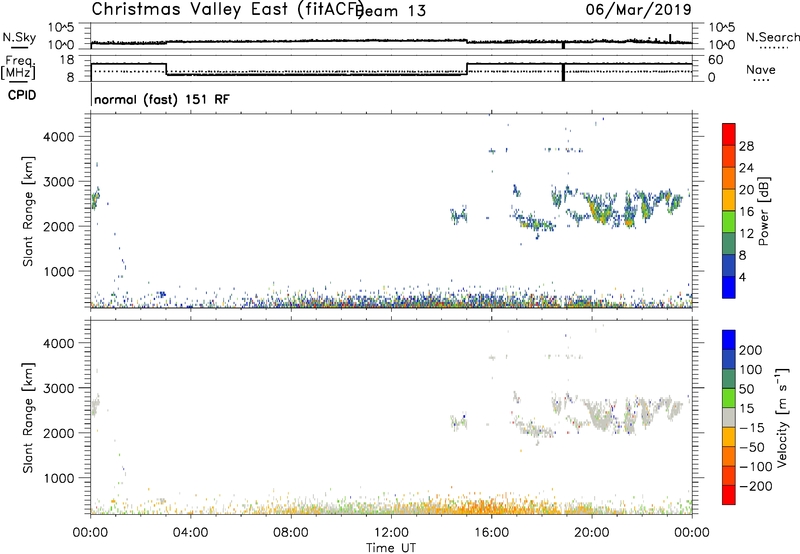Click the red bottom swatch of velocity colorbar

tap(729, 495)
